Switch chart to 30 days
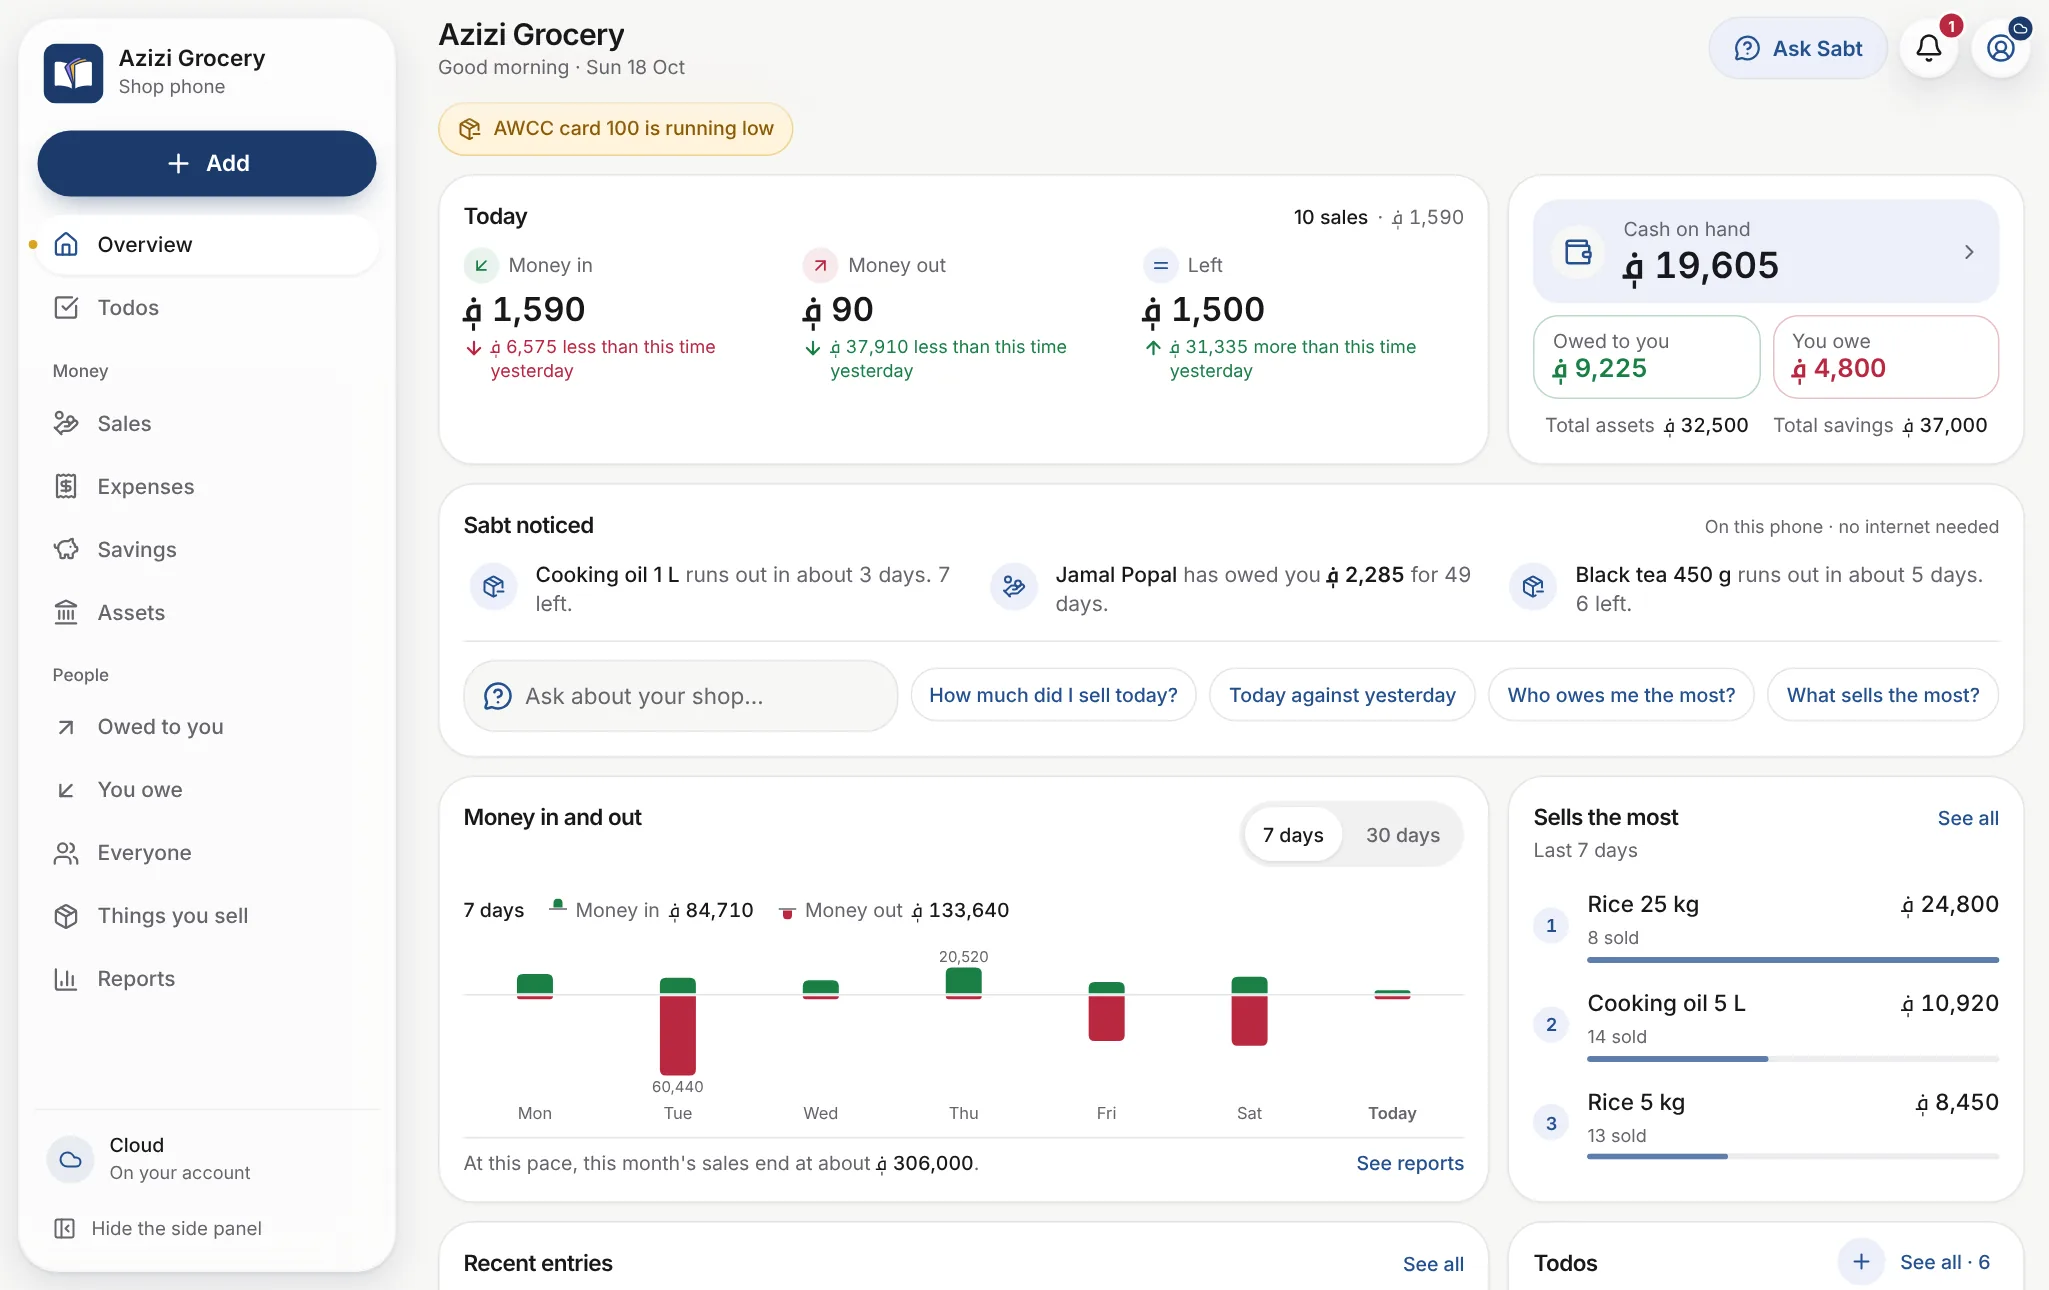Image resolution: width=2049 pixels, height=1290 pixels. point(1403,835)
